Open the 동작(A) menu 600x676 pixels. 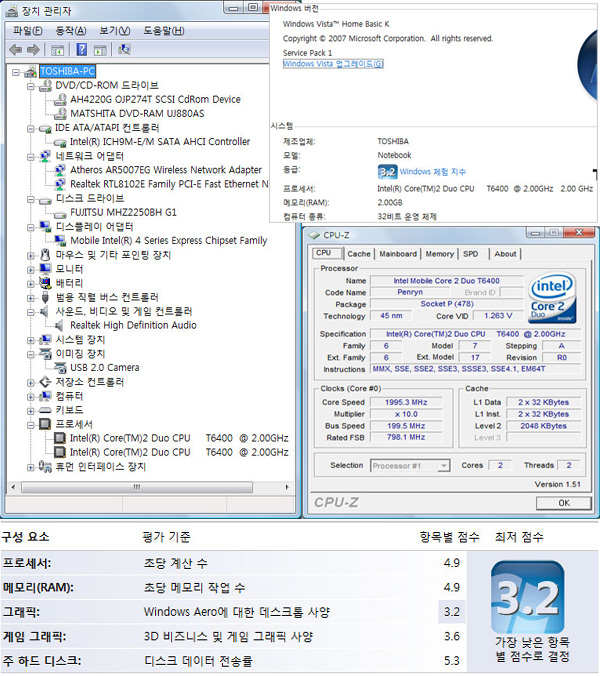pos(71,31)
